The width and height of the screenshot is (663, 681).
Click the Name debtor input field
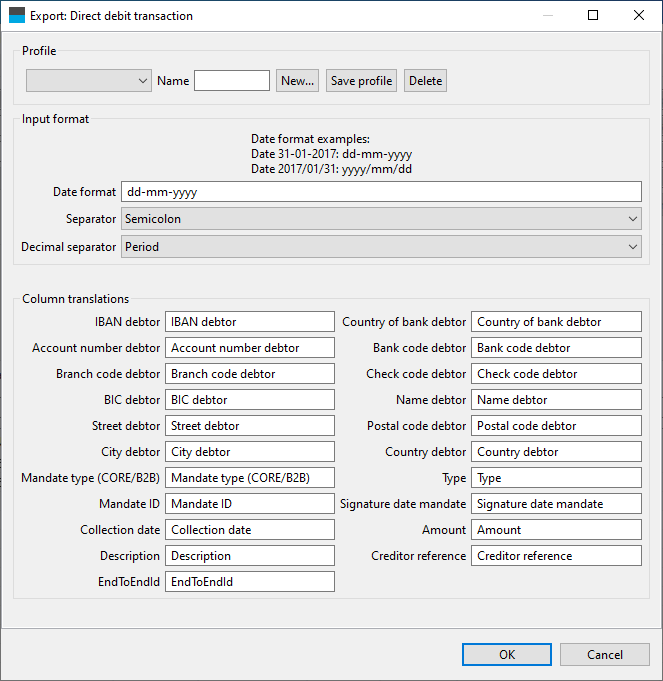[556, 400]
